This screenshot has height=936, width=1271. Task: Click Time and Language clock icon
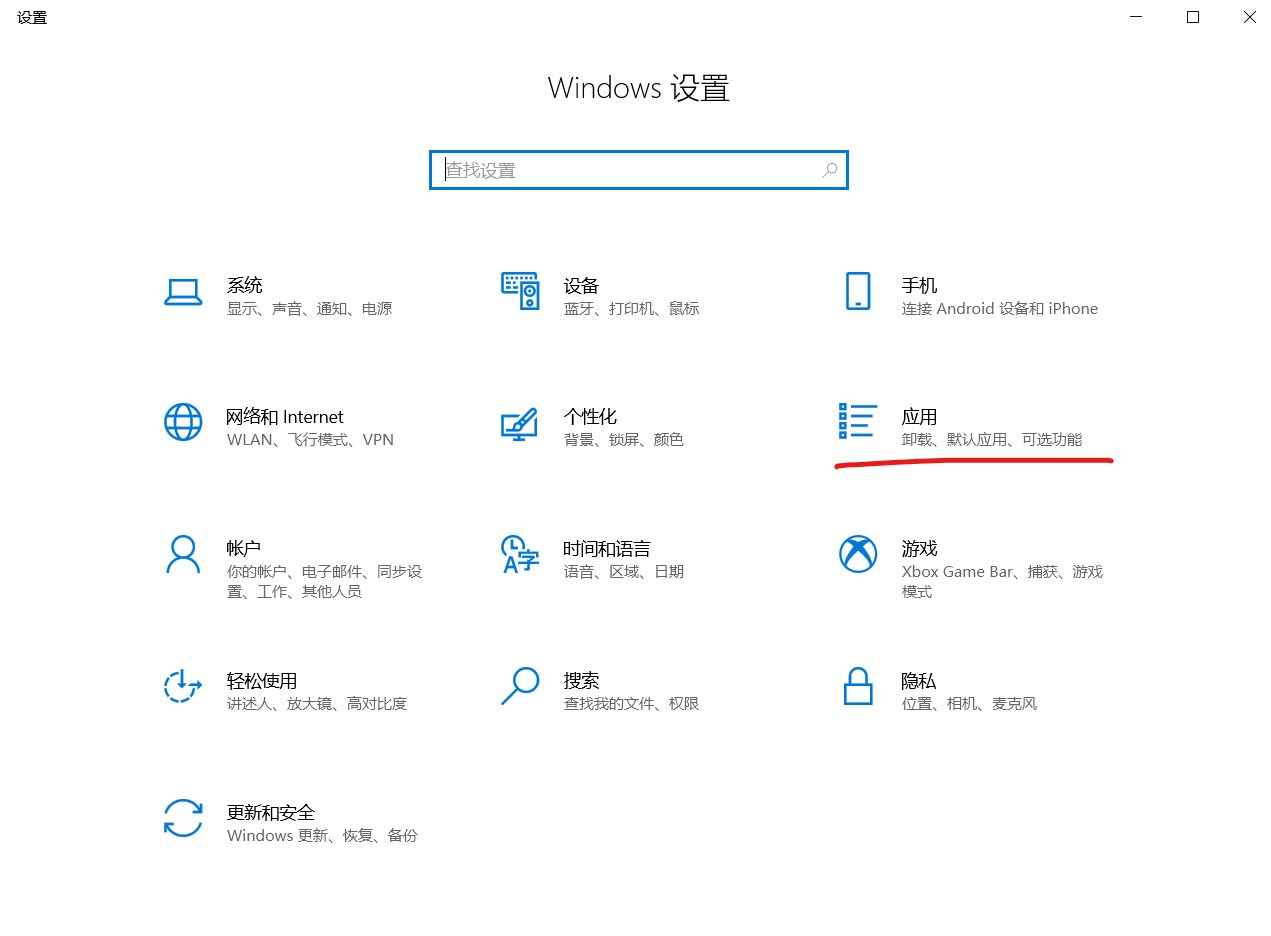click(520, 554)
